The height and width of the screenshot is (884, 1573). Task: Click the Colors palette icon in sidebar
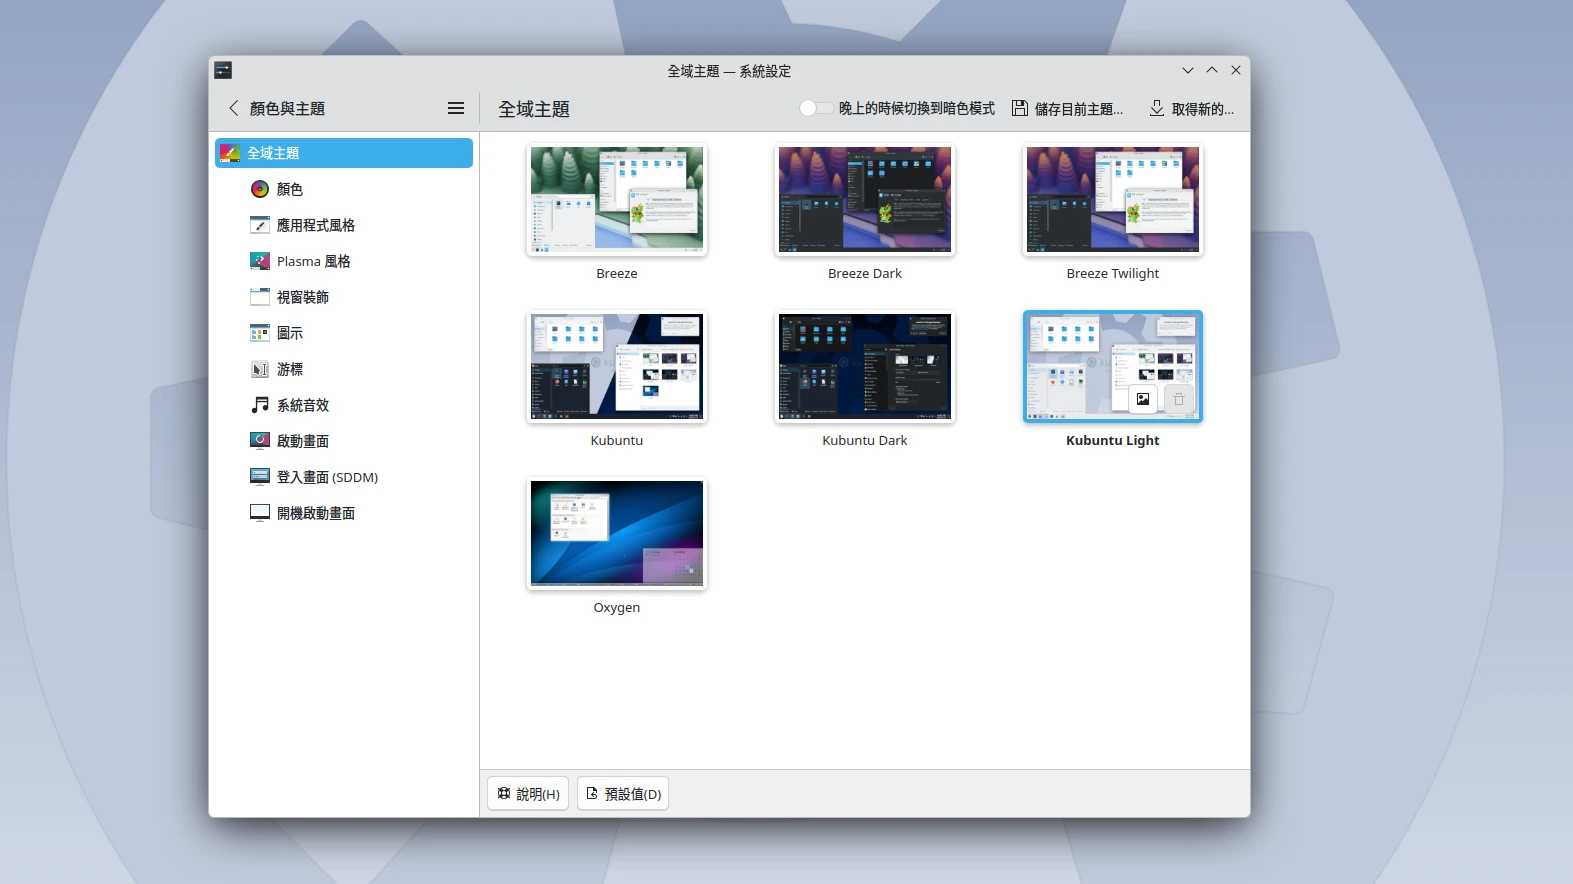pyautogui.click(x=260, y=189)
